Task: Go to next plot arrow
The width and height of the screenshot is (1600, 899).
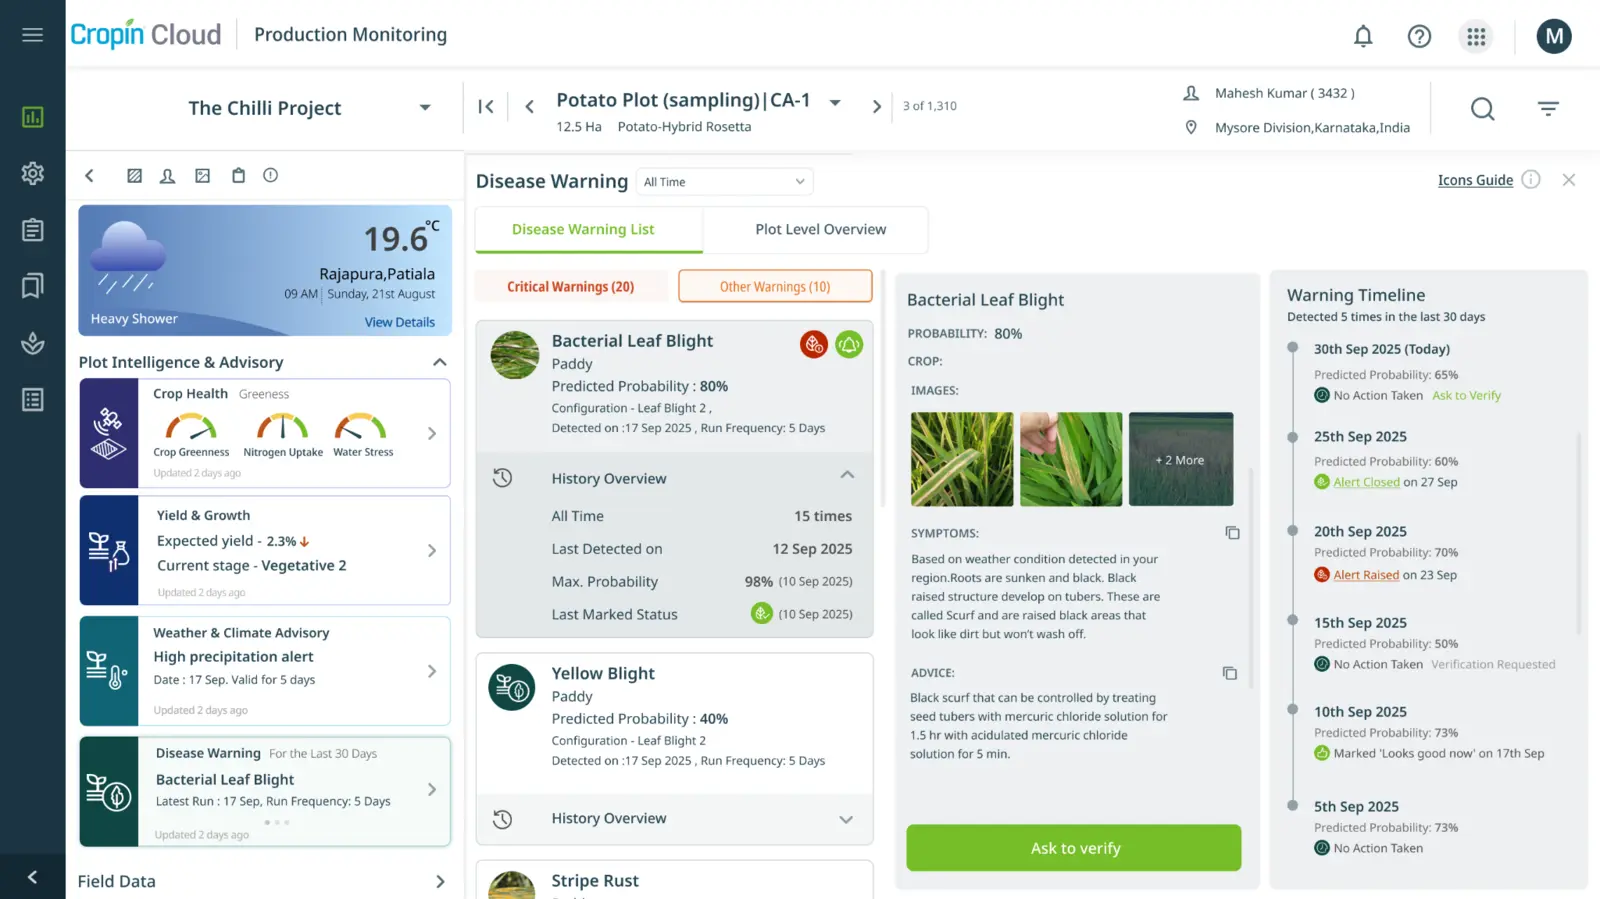Action: [x=877, y=106]
